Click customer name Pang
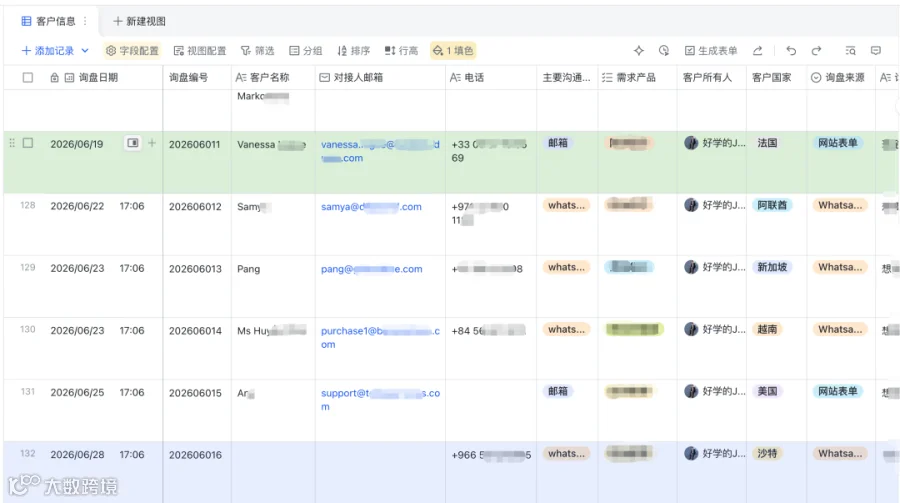Viewport: 900px width, 503px height. [249, 269]
